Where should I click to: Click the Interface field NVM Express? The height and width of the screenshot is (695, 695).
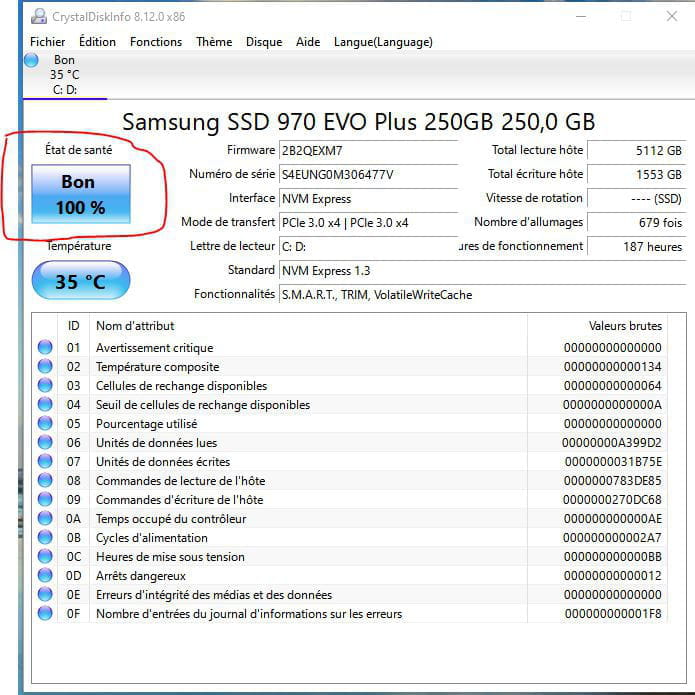(368, 199)
